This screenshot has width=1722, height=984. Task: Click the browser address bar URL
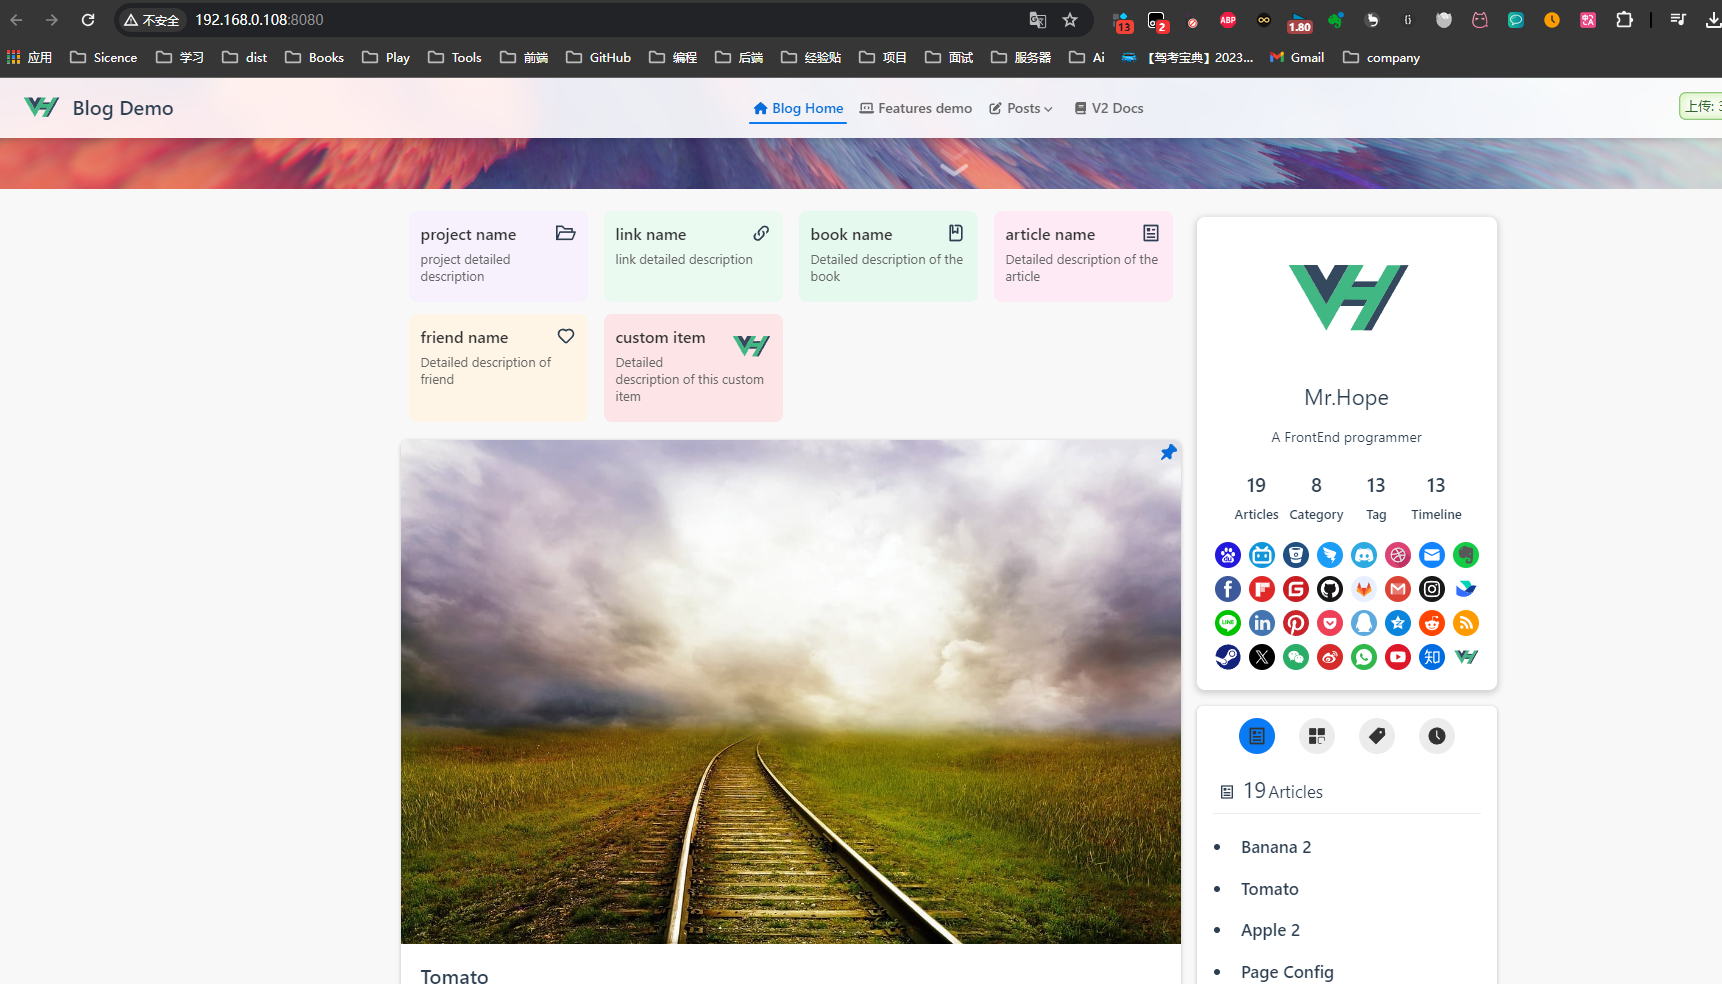coord(259,20)
